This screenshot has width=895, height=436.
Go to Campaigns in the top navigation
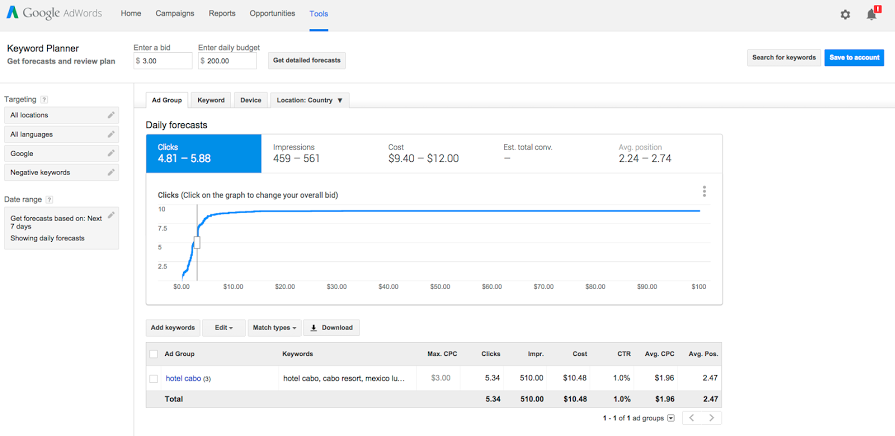pos(175,14)
